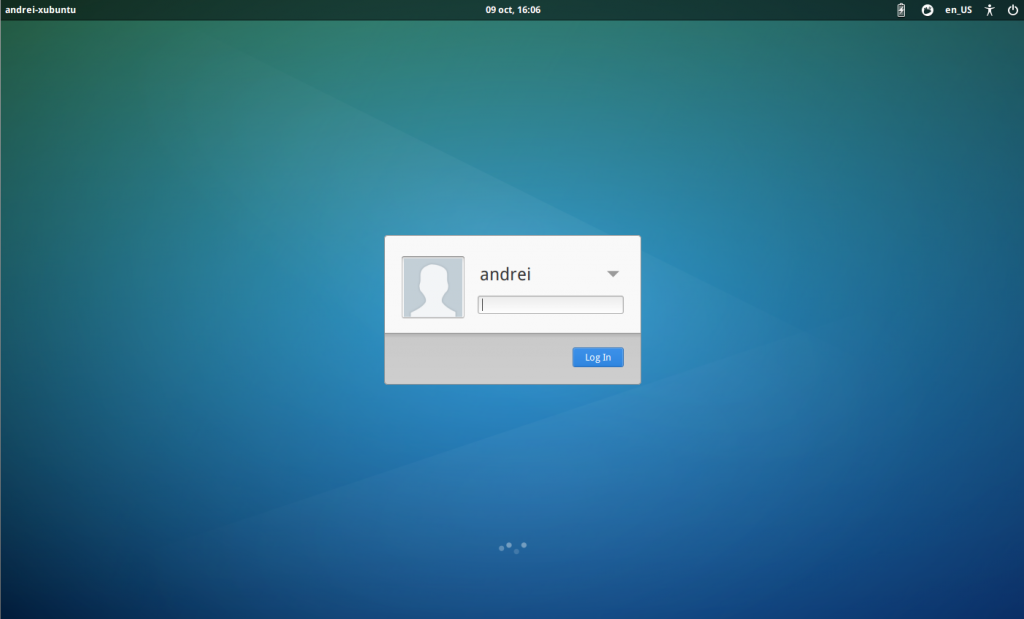Open shutdown options via the power symbol
This screenshot has width=1024, height=619.
(1011, 10)
